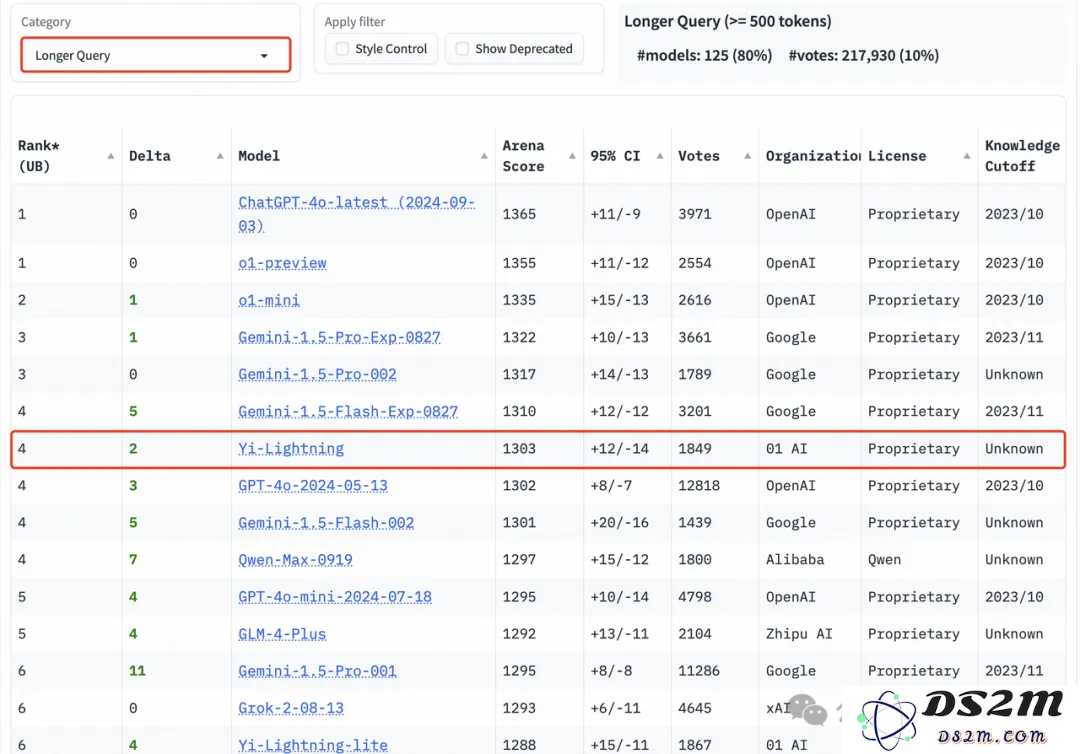The width and height of the screenshot is (1080, 754).
Task: Select the 01 AI organization in Yi-Lightning row
Action: [787, 449]
